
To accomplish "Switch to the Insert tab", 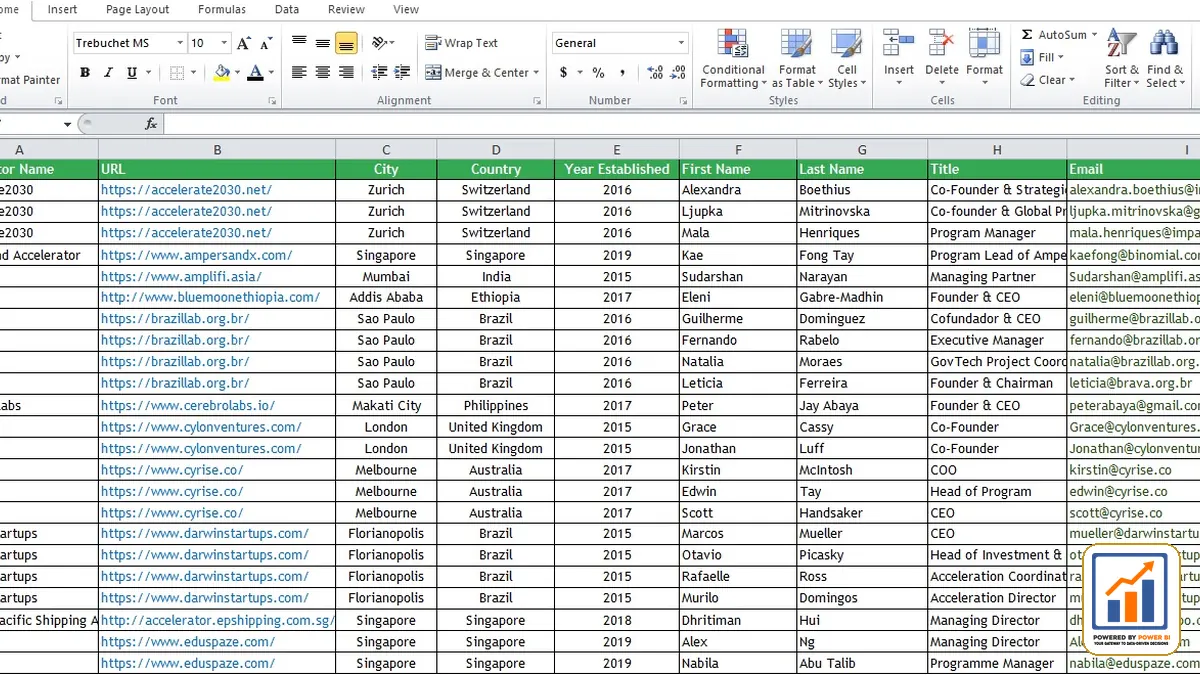I will point(62,10).
